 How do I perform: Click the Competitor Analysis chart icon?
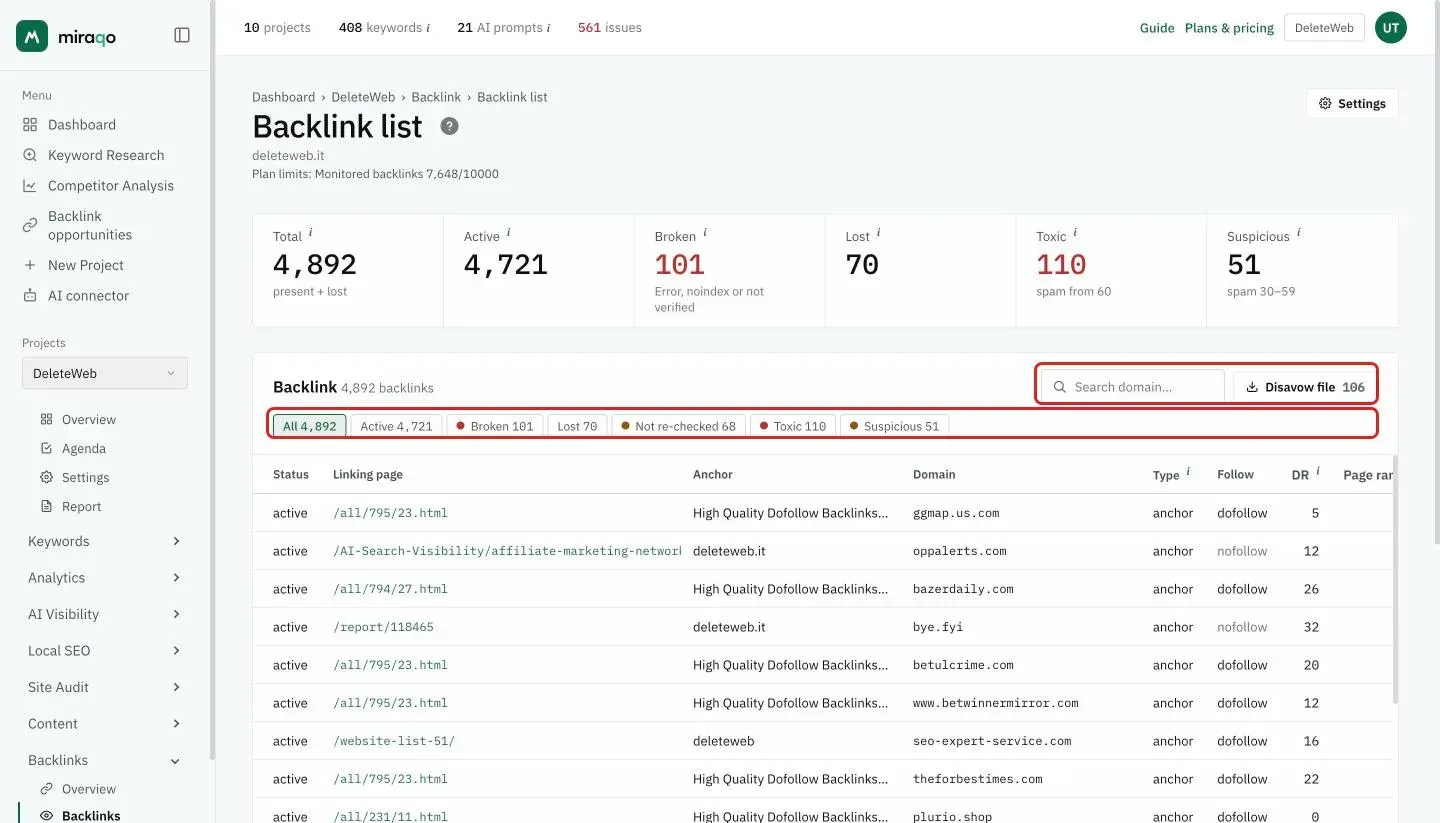(30, 186)
